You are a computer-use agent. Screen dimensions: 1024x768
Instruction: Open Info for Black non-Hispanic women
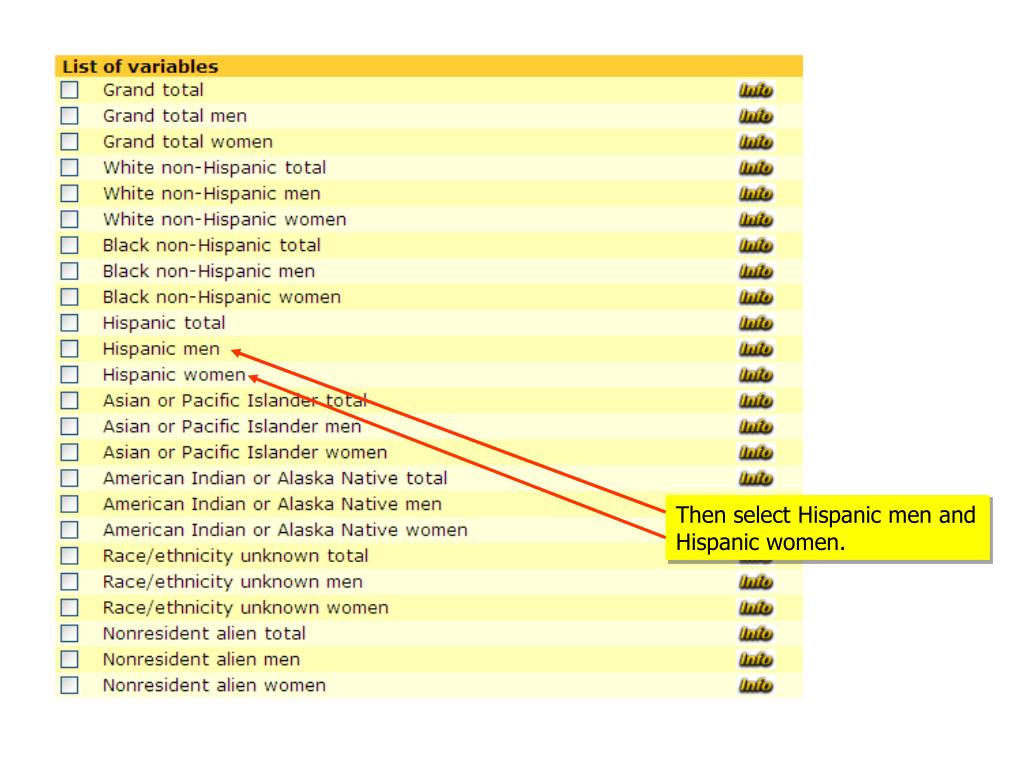[x=756, y=297]
